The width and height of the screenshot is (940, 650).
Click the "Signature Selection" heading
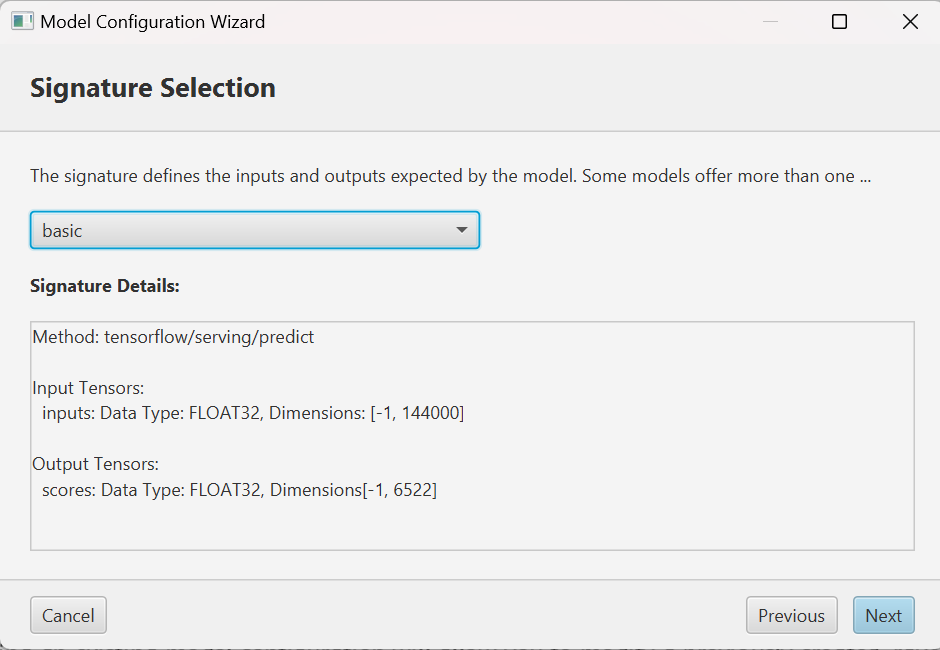[153, 88]
